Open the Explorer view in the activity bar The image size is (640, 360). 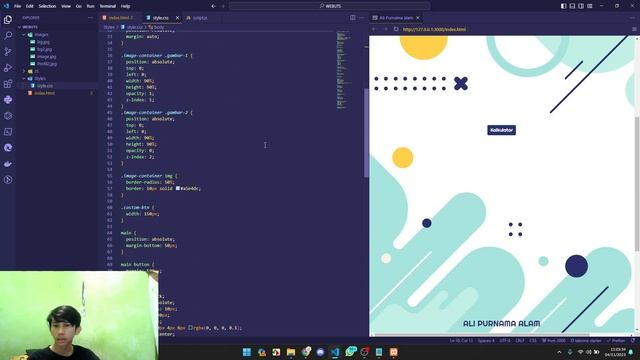pos(8,20)
